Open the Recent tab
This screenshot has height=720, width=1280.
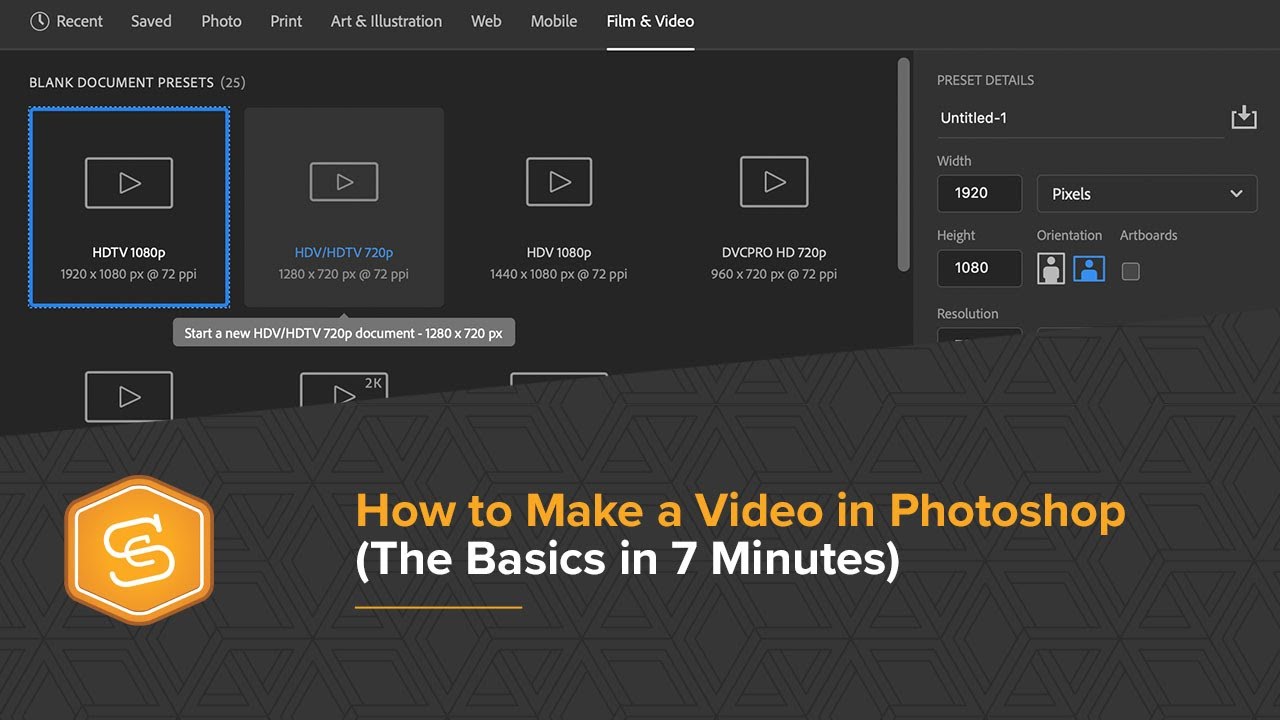click(x=66, y=21)
